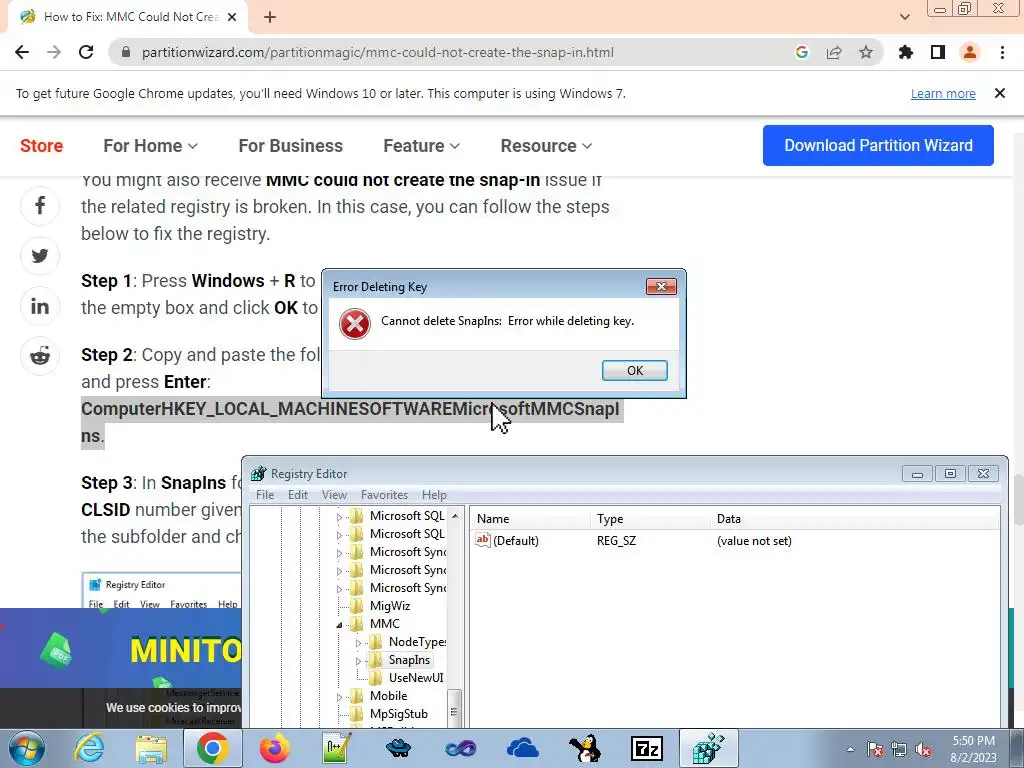Select the MpSigStub registry key
Viewport: 1024px width, 768px height.
(398, 714)
